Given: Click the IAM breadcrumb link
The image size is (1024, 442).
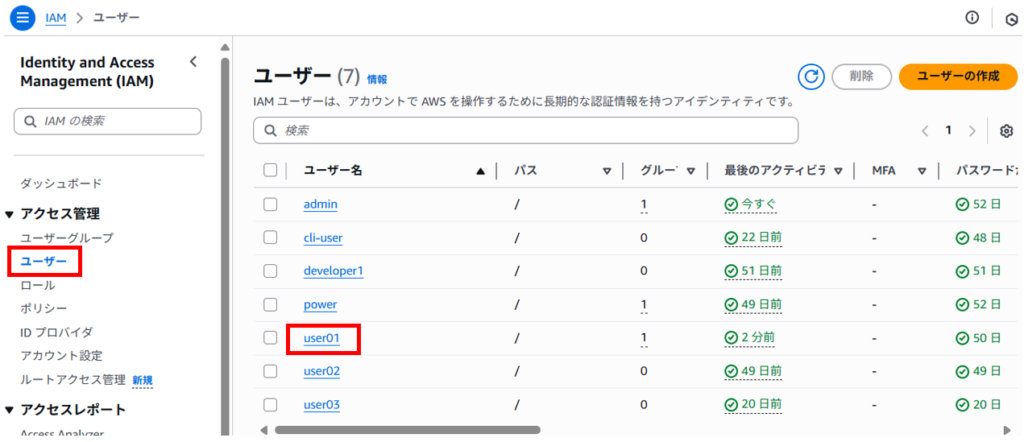Looking at the screenshot, I should coord(56,18).
